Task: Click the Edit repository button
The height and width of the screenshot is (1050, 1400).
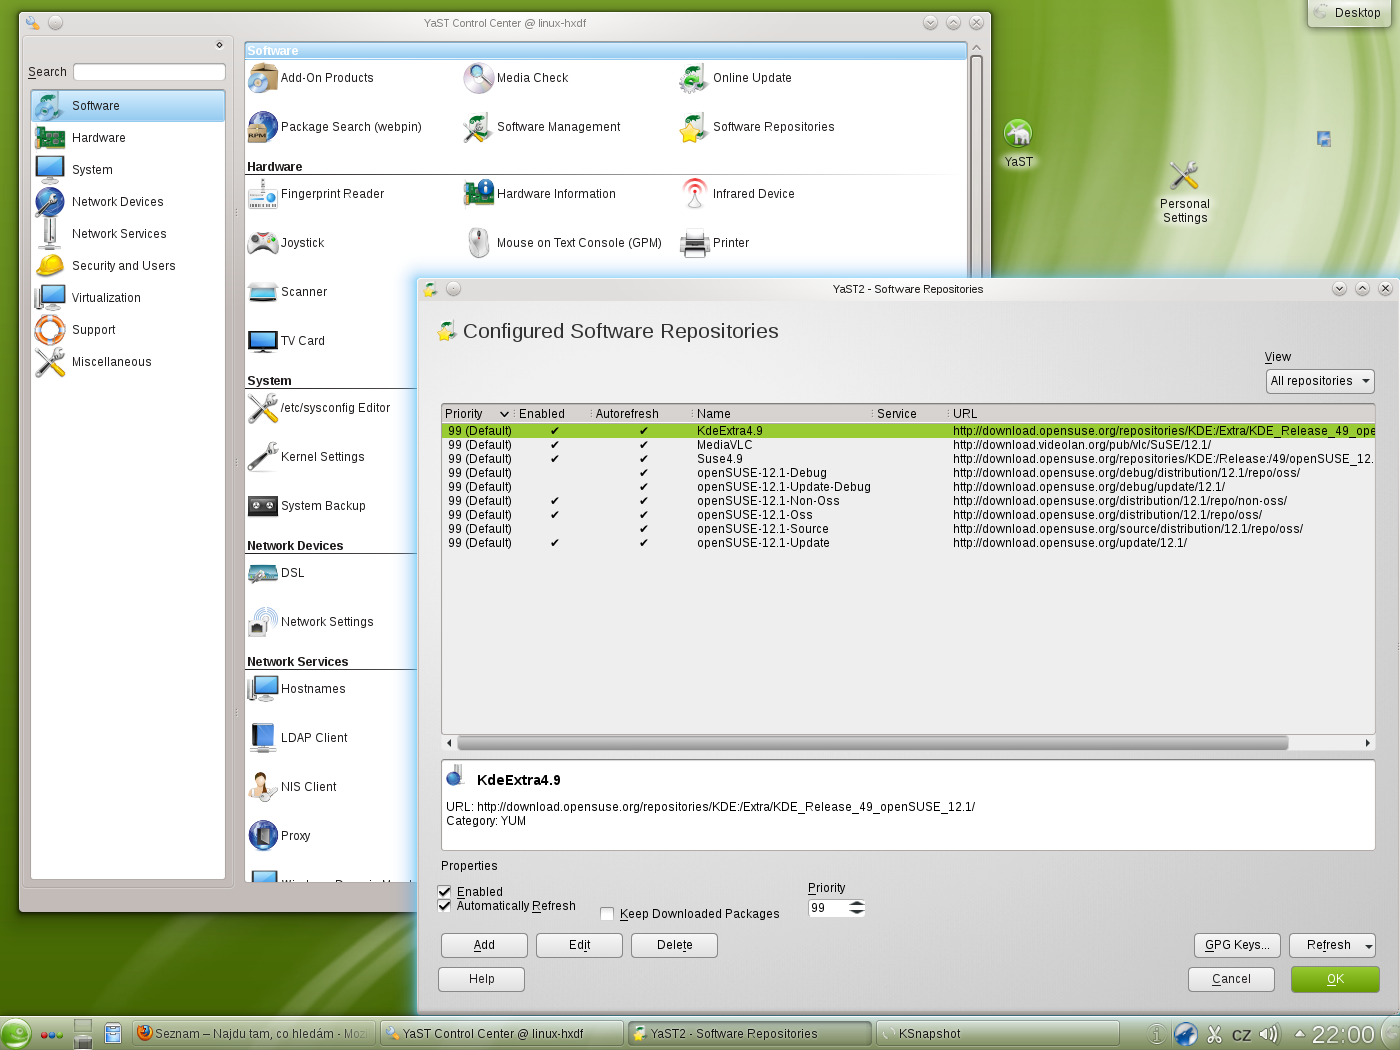Action: click(579, 946)
